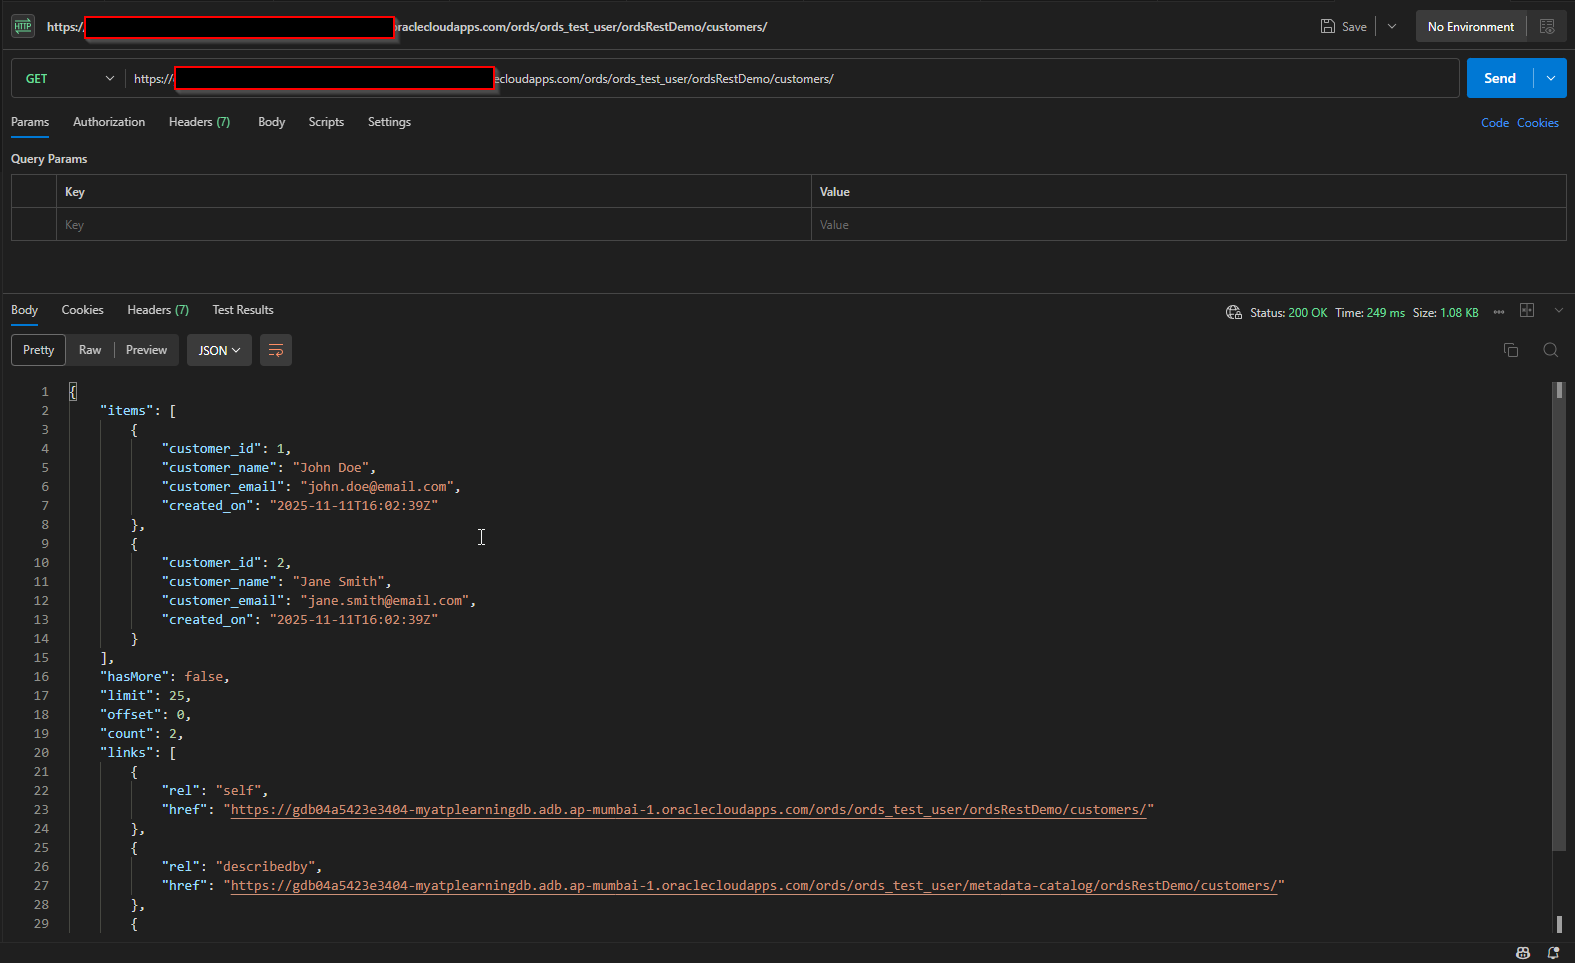Open search in the response body
Viewport: 1575px width, 963px height.
pyautogui.click(x=1550, y=350)
